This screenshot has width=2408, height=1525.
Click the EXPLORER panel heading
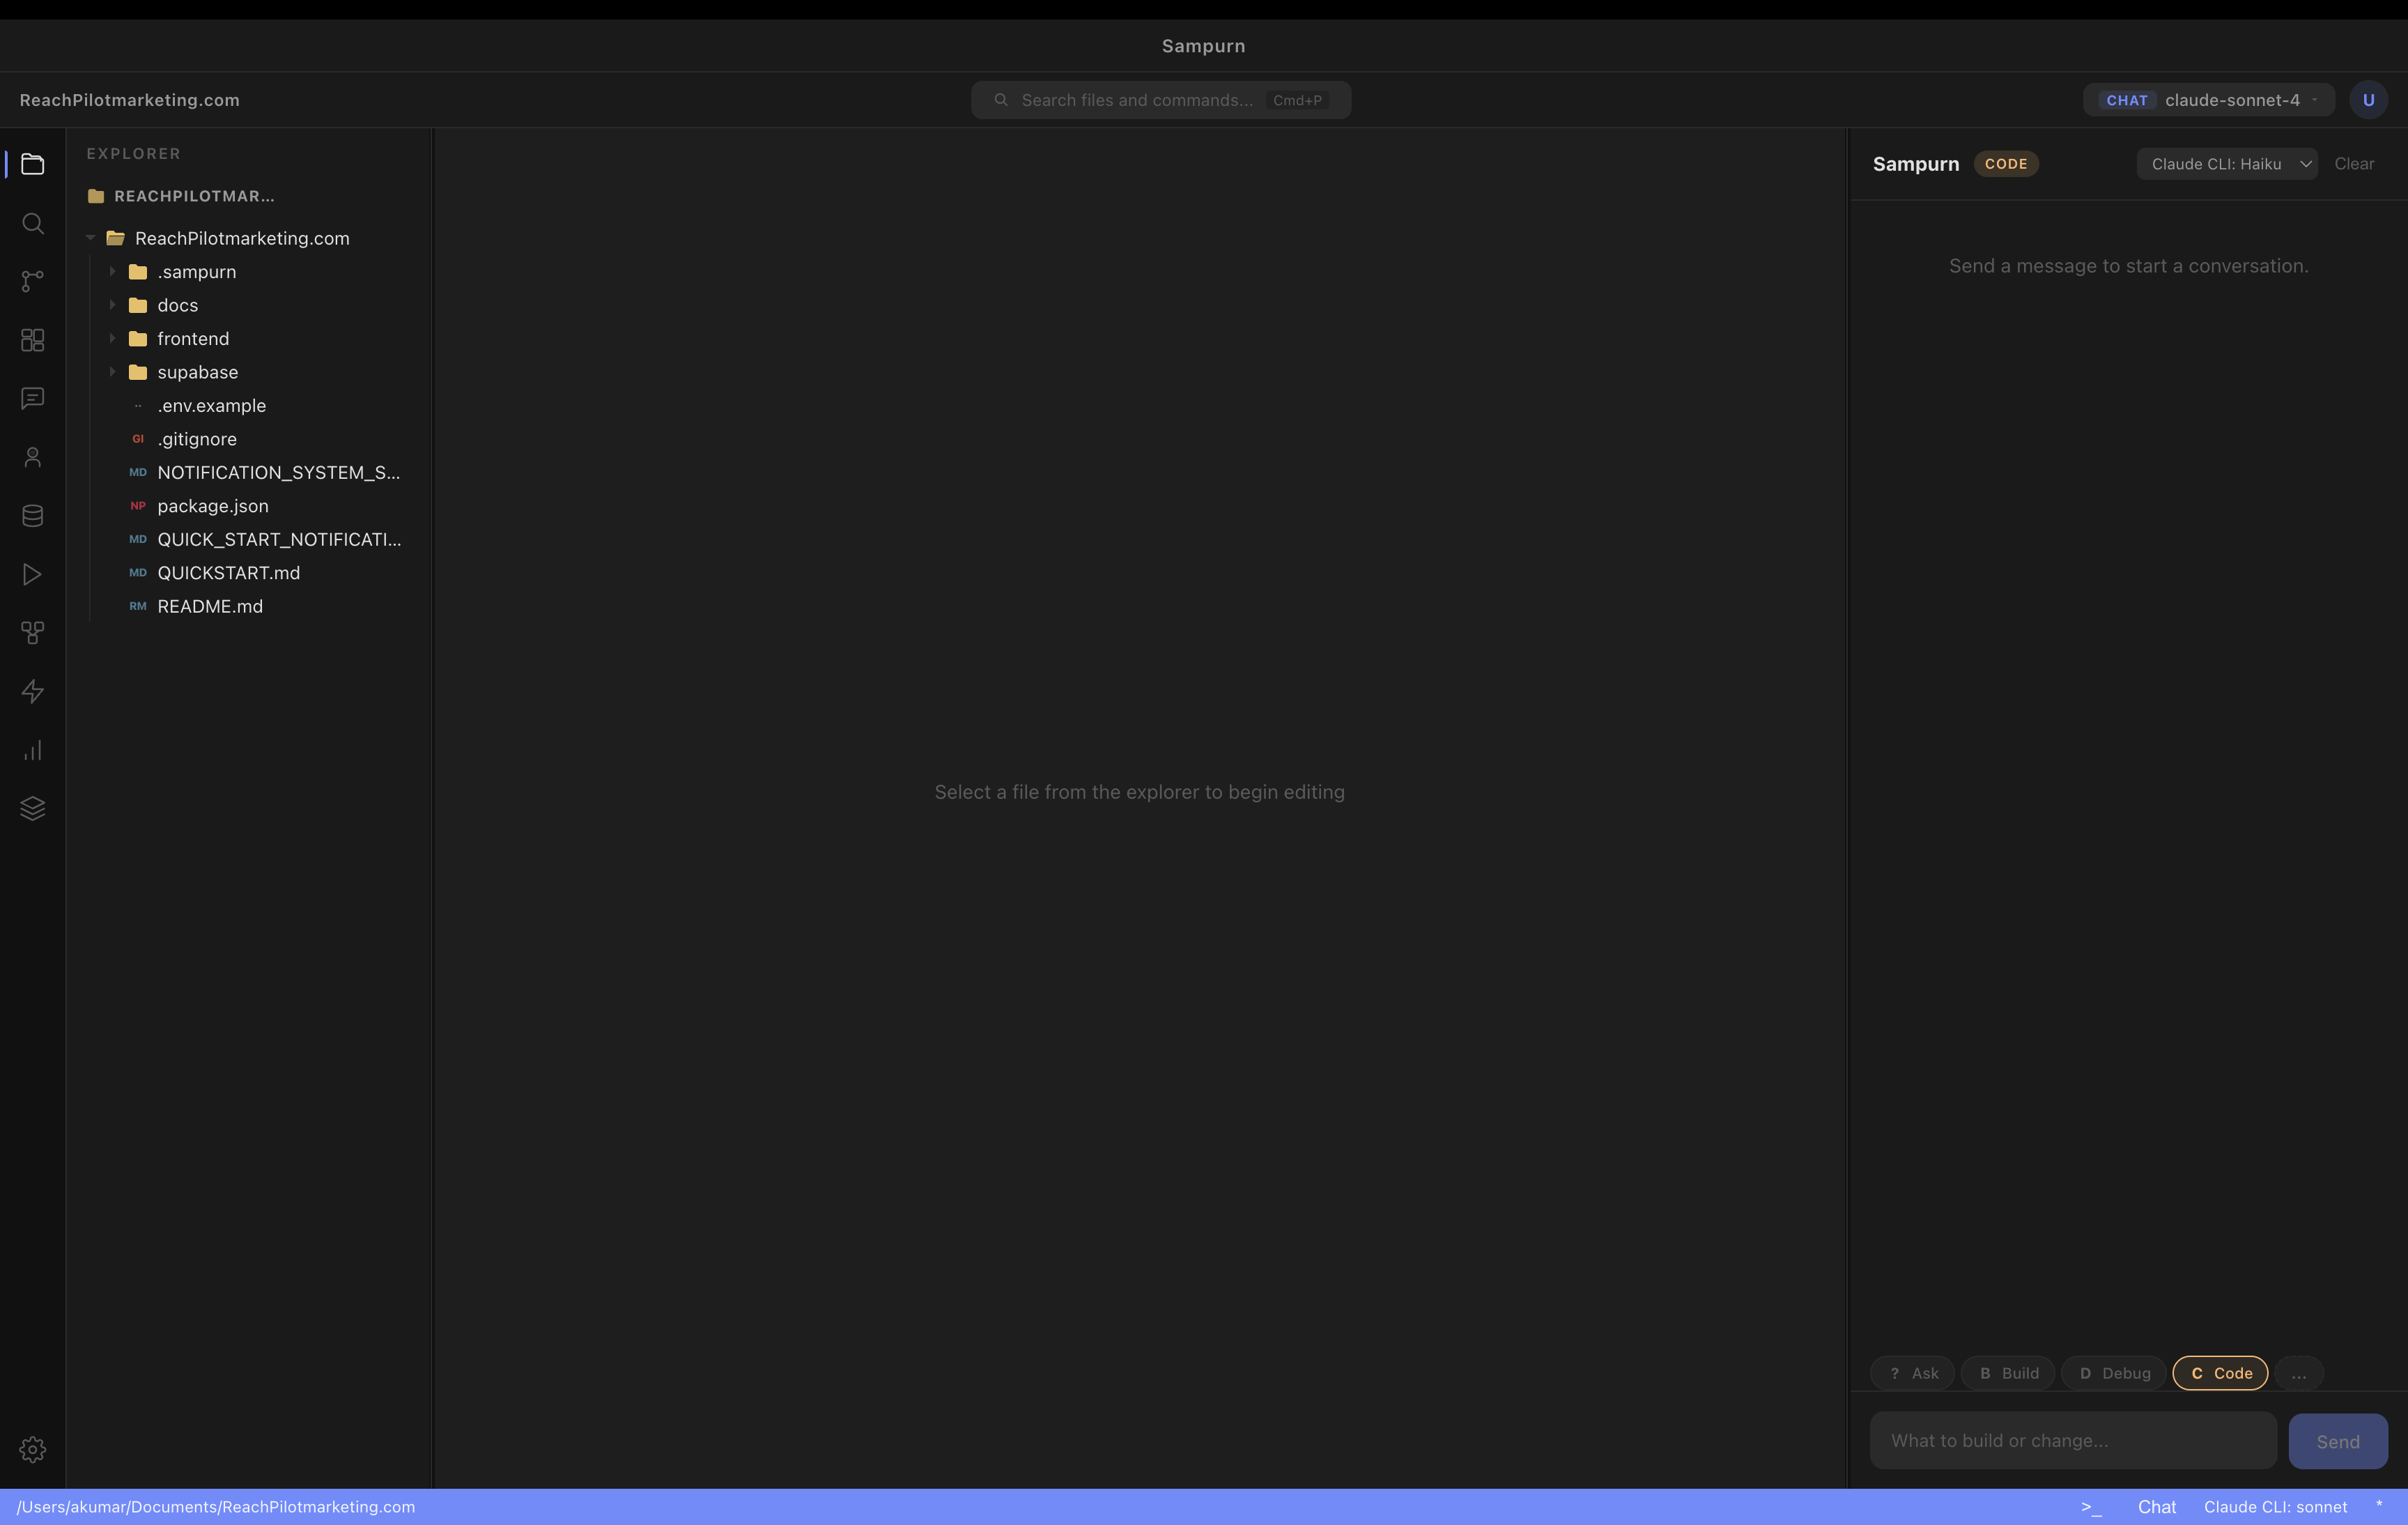pos(134,154)
